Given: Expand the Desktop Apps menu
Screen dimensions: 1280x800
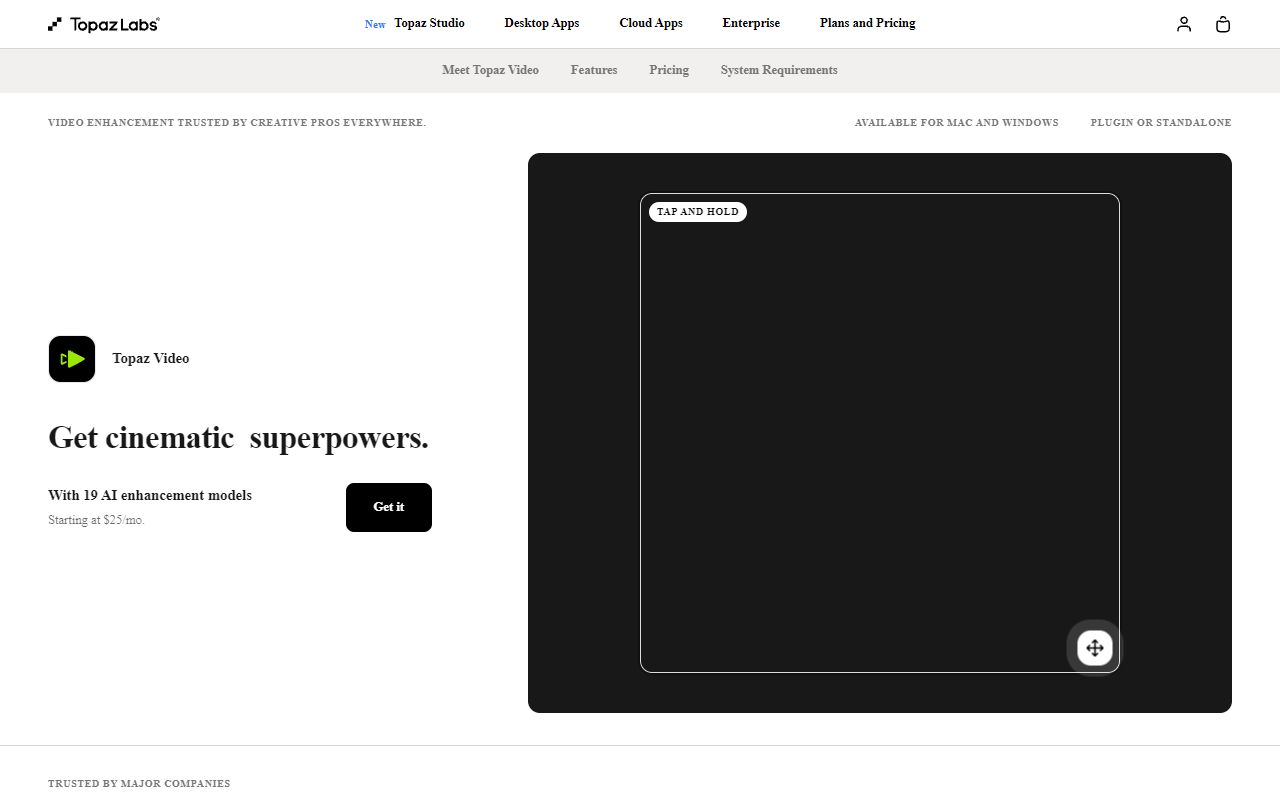Looking at the screenshot, I should pos(541,23).
